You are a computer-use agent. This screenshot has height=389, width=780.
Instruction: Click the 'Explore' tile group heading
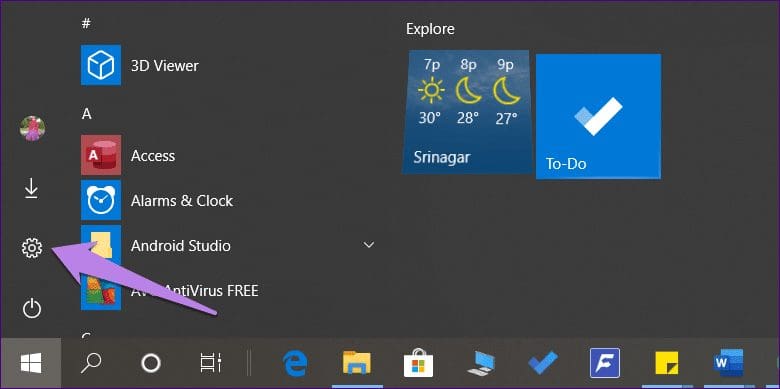click(430, 29)
